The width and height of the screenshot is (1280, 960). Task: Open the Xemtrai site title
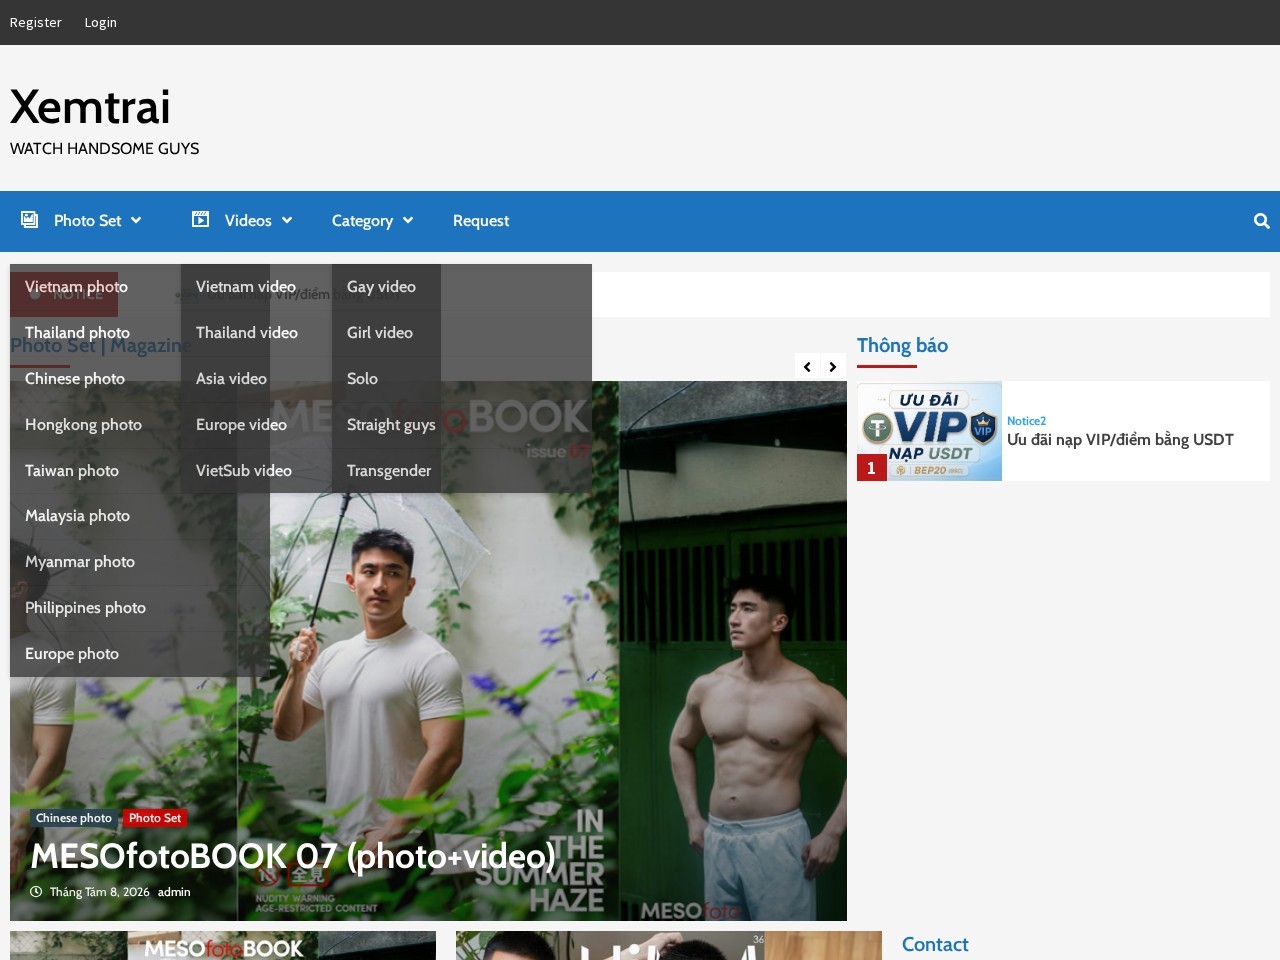point(90,107)
